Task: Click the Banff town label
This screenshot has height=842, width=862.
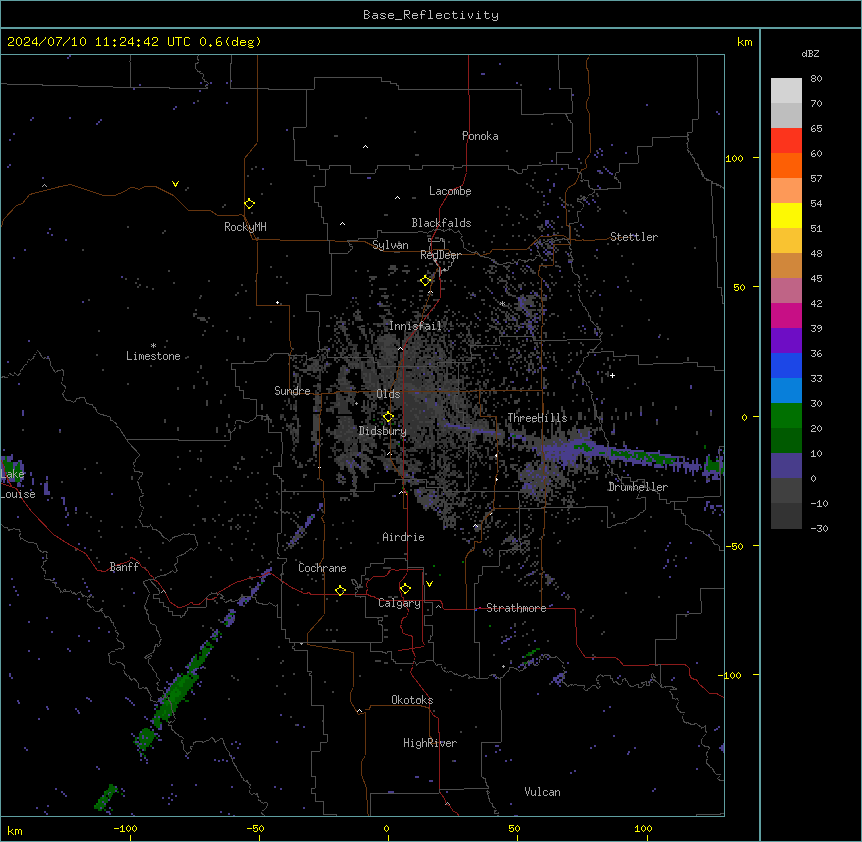Action: 124,567
